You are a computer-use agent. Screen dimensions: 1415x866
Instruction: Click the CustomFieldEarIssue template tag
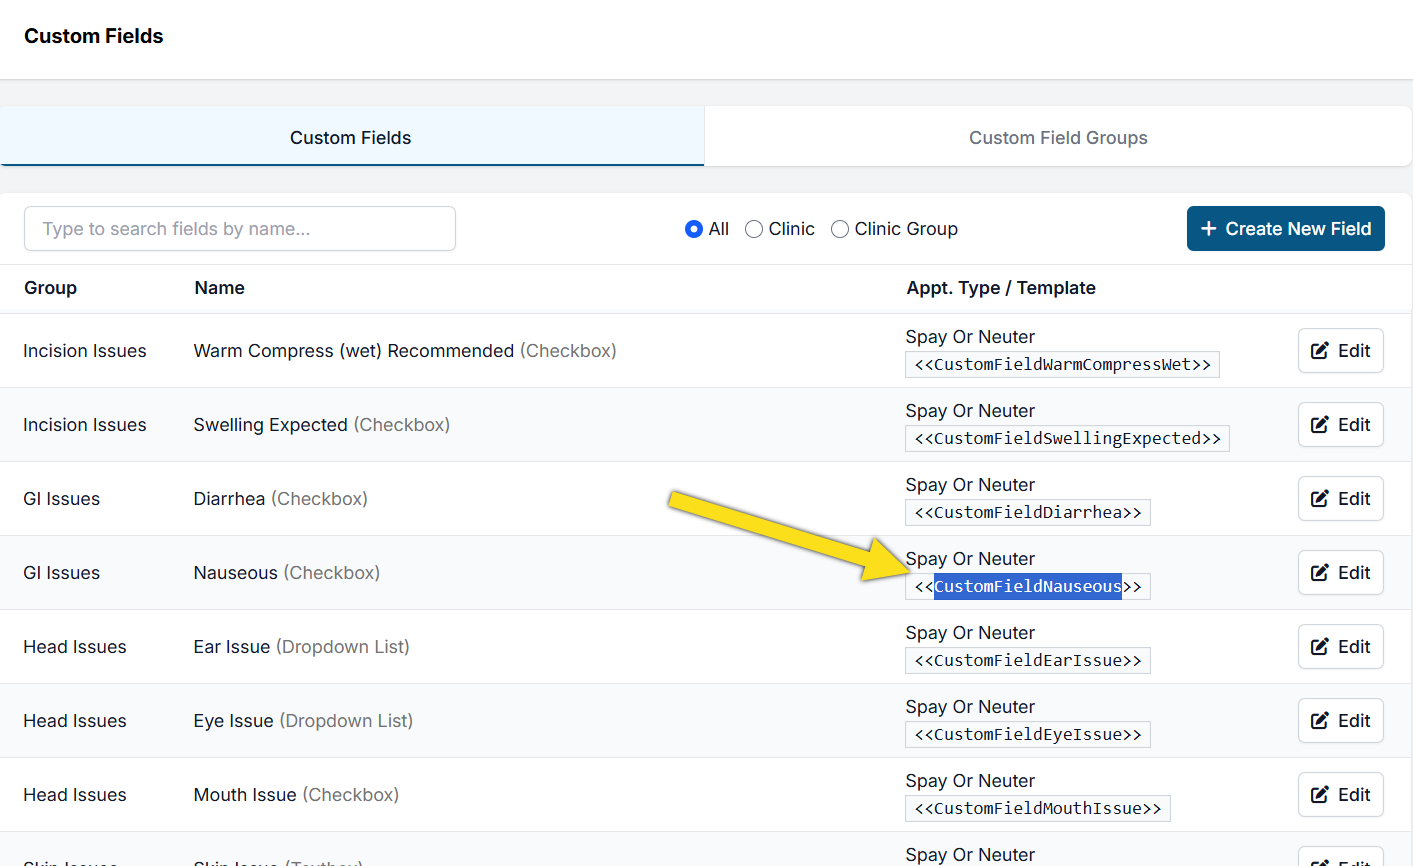1028,661
